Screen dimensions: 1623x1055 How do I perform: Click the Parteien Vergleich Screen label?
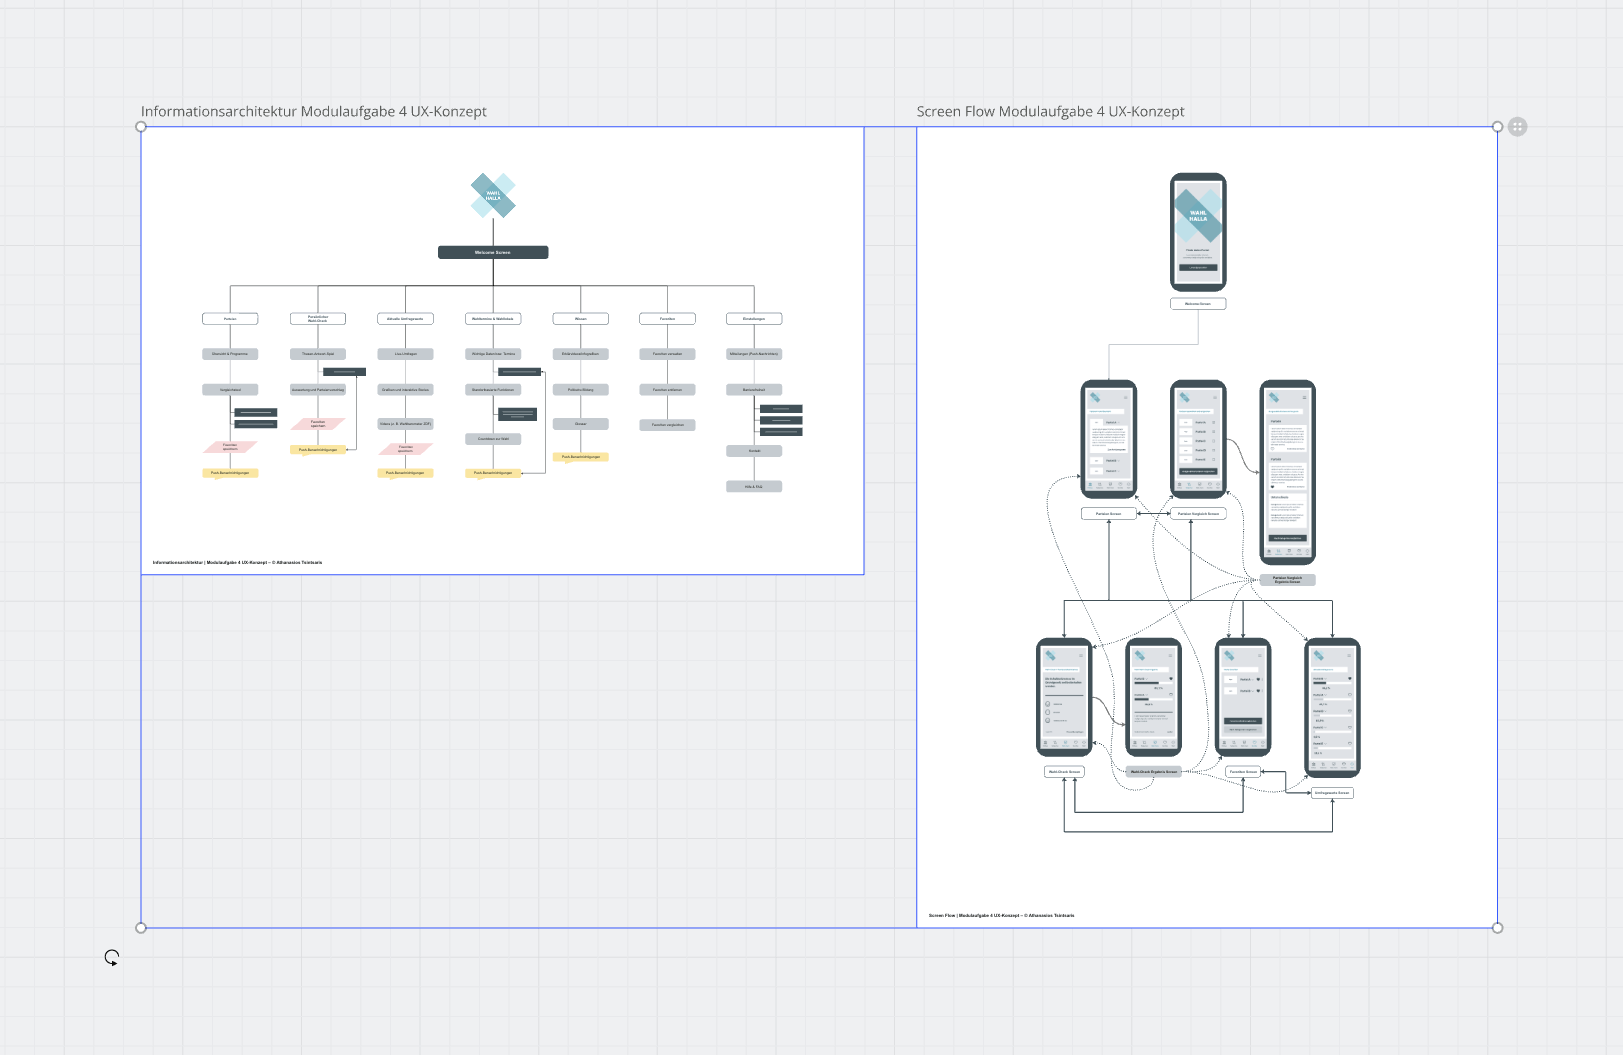click(x=1198, y=514)
